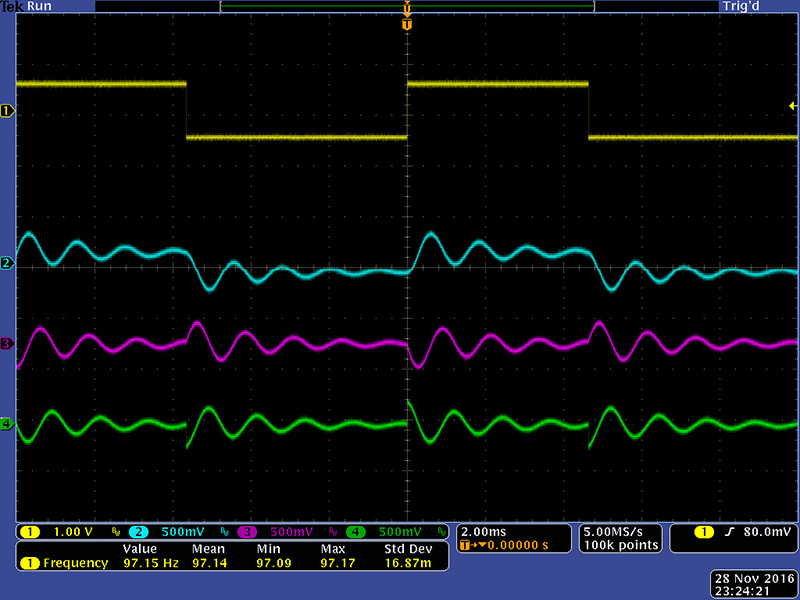The image size is (800, 600).
Task: Click the record view bar at top
Action: click(406, 6)
